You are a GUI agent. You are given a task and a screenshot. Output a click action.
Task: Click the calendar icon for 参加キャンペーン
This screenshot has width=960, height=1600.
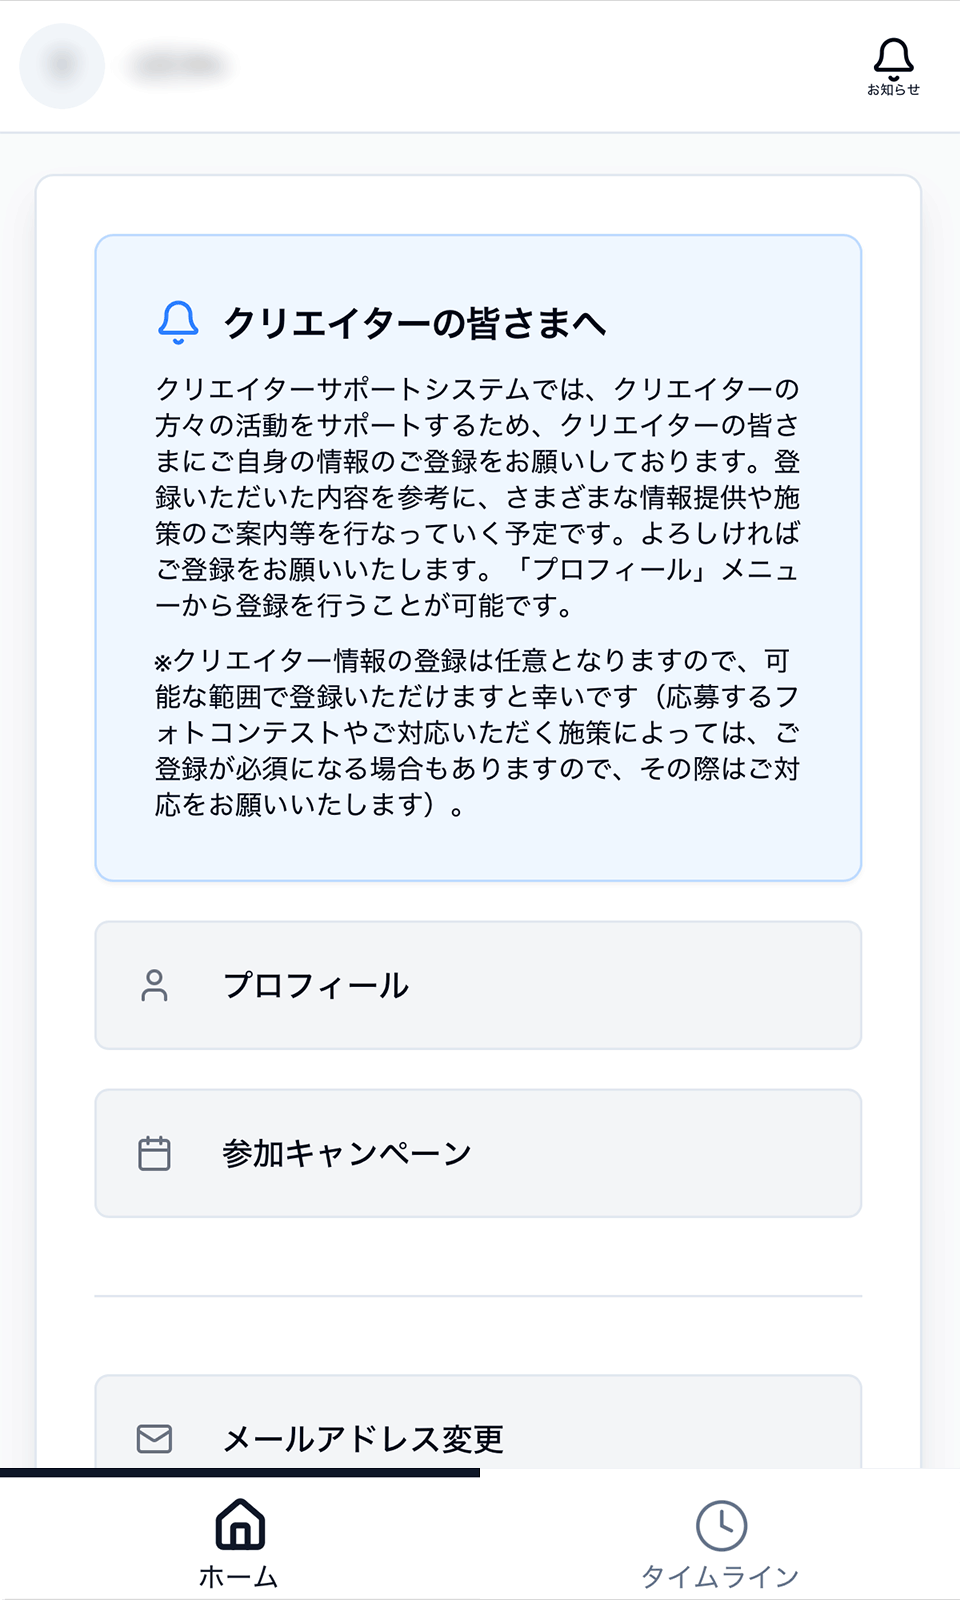point(154,1153)
